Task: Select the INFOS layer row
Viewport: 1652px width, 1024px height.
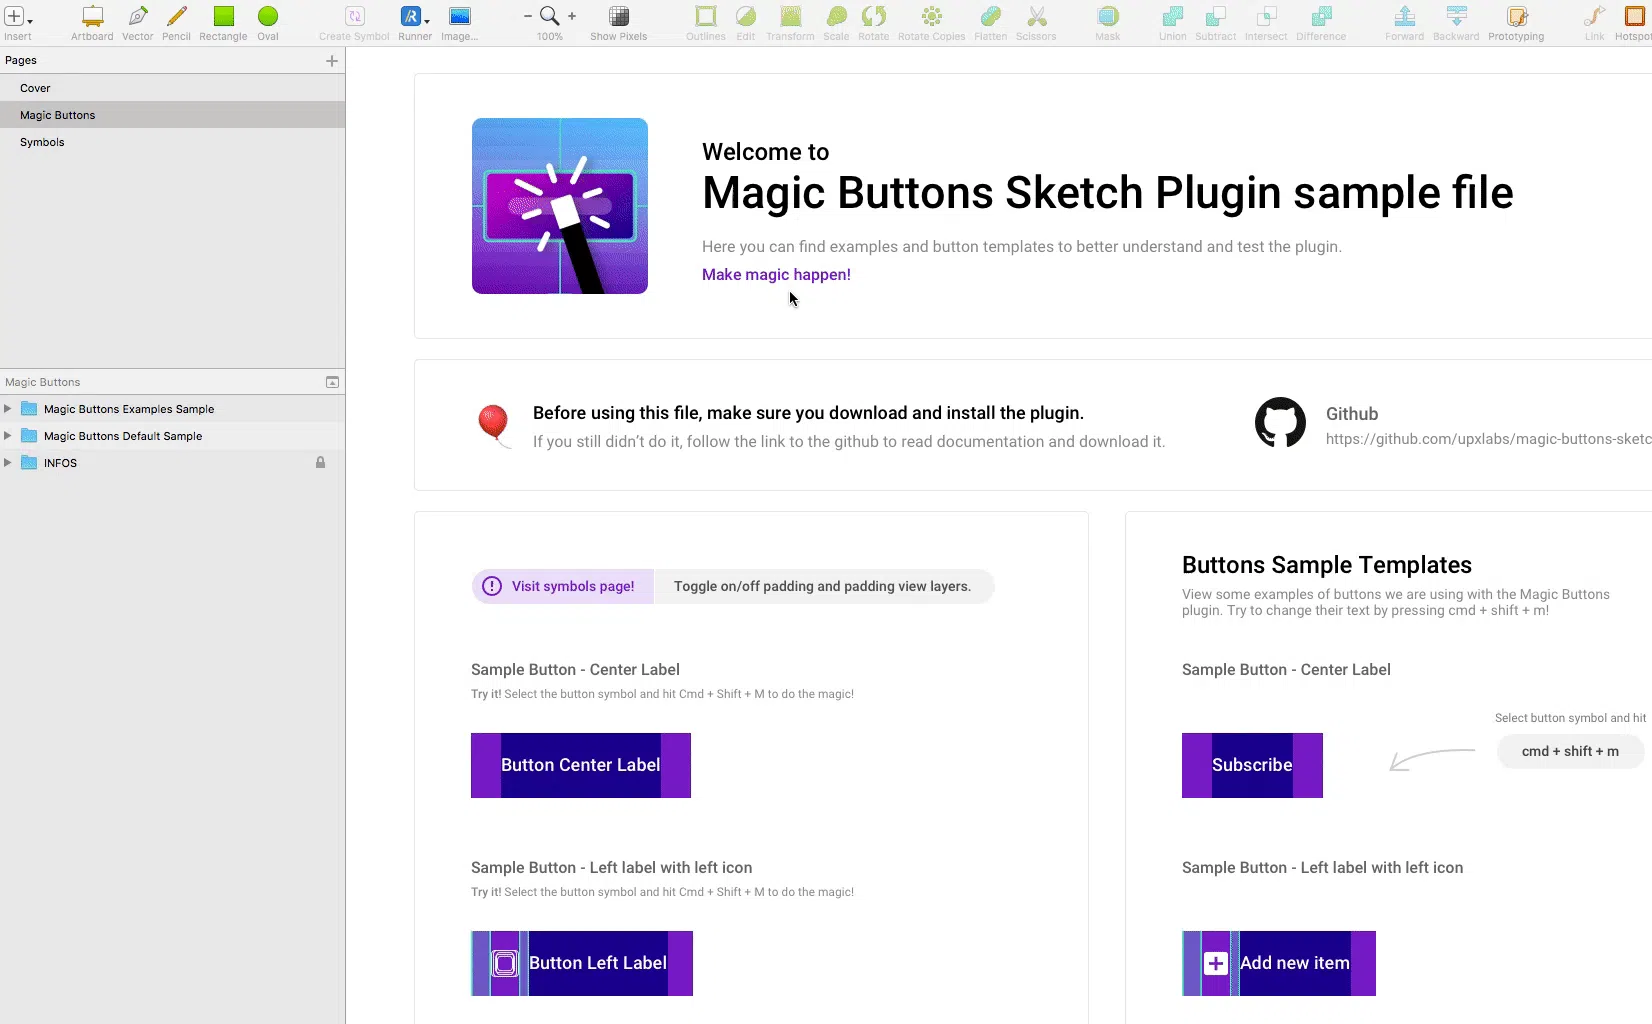Action: pyautogui.click(x=172, y=463)
